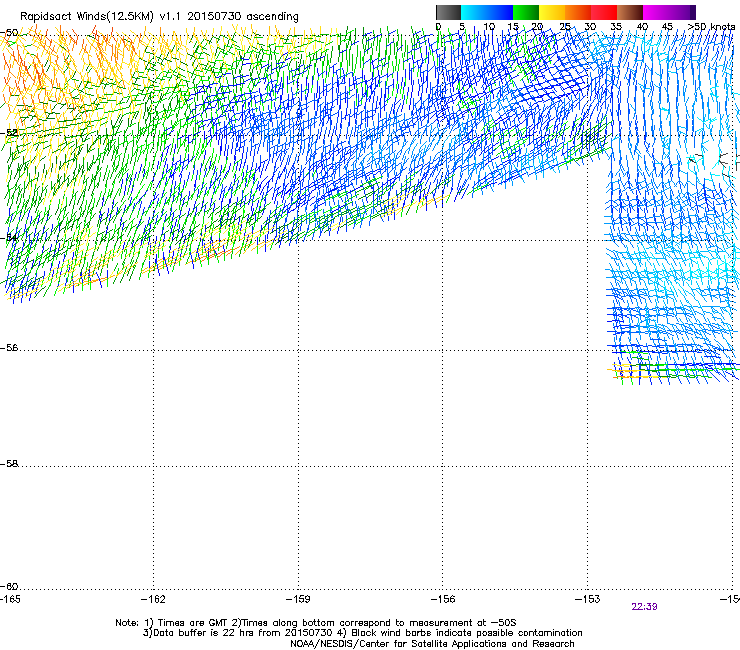Viewport: 740px width, 650px height.
Task: Click the magenta 40-45 knots legend swatch
Action: pyautogui.click(x=656, y=12)
